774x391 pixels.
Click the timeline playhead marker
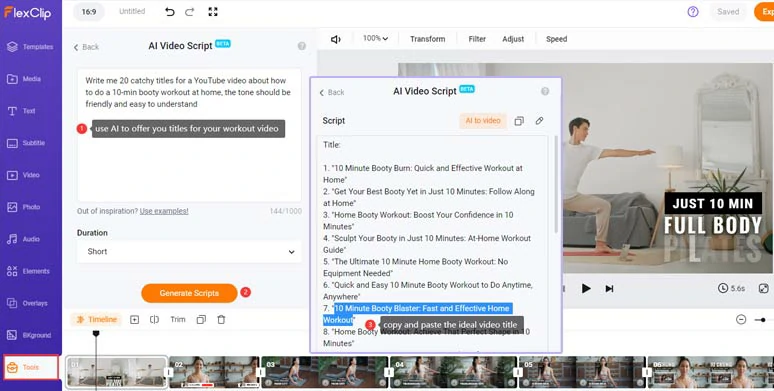coord(96,334)
